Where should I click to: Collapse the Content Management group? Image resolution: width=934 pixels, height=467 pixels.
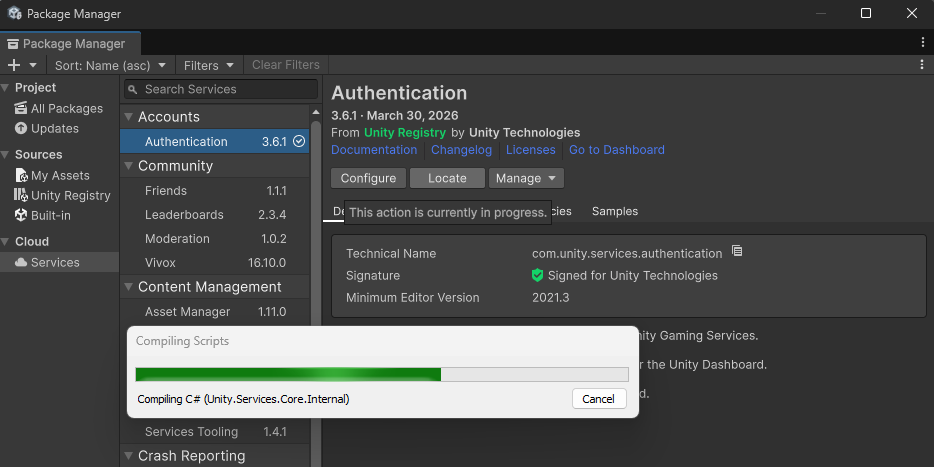(128, 287)
